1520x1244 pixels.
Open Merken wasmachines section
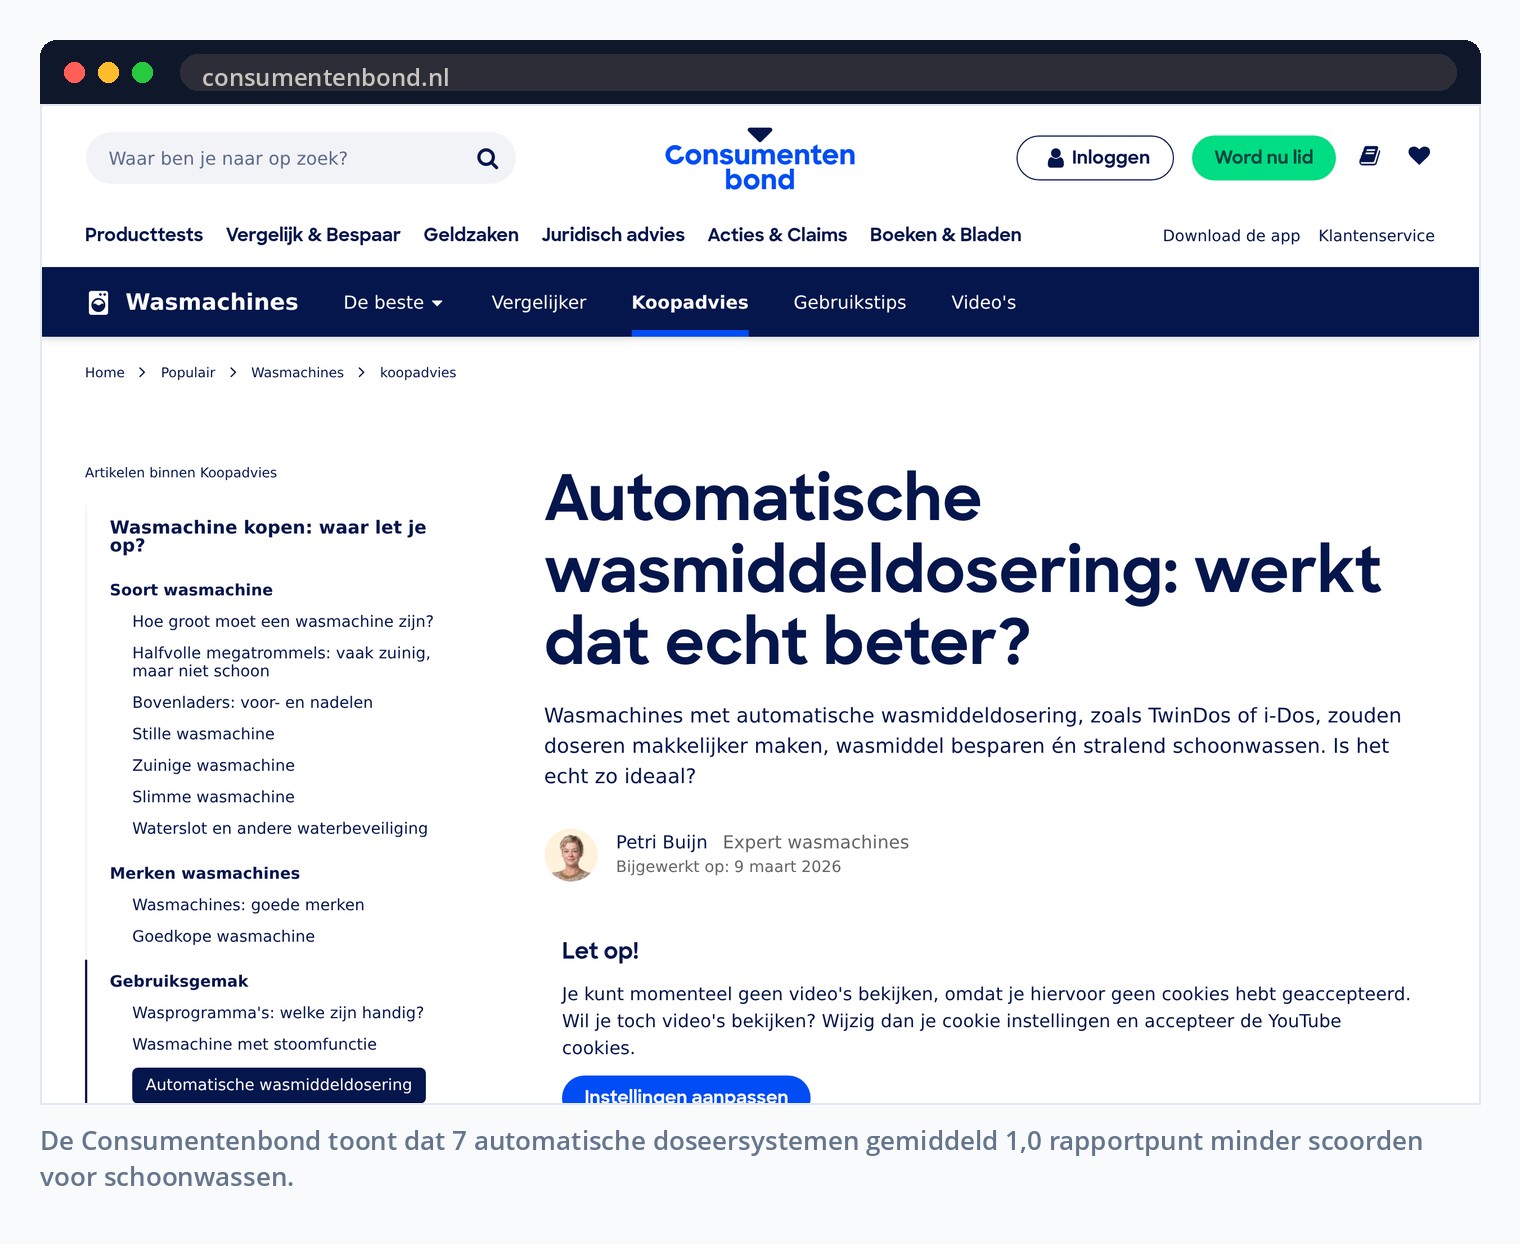pyautogui.click(x=205, y=873)
